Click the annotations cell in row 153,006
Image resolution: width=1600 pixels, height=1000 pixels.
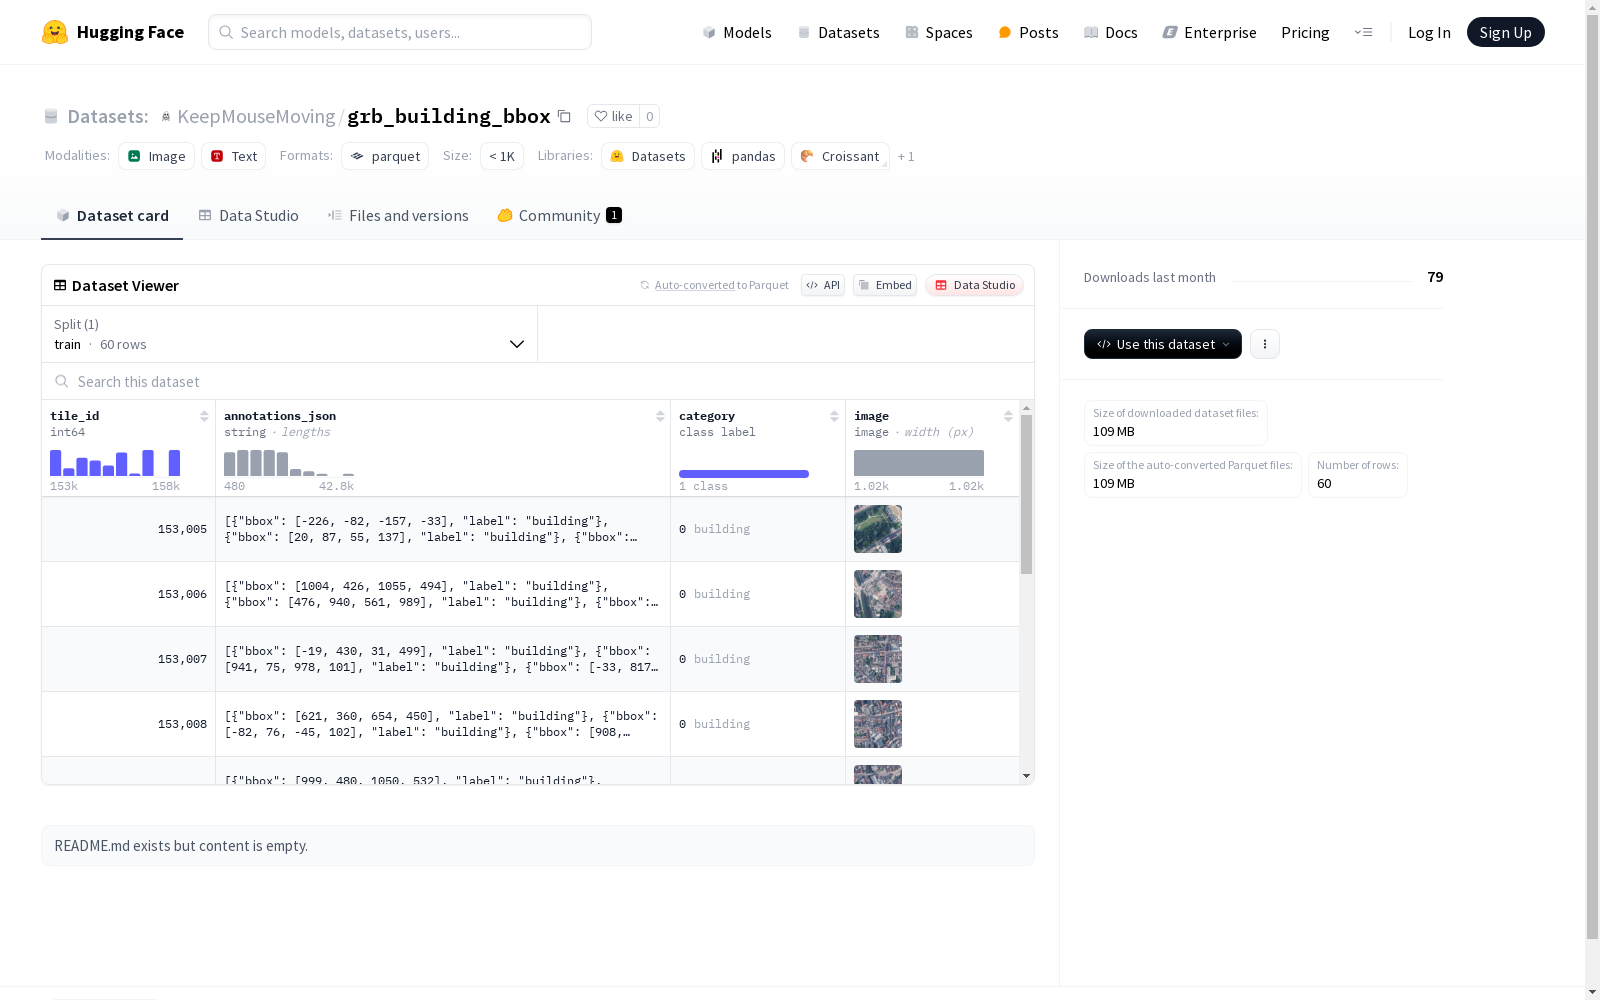tap(443, 594)
